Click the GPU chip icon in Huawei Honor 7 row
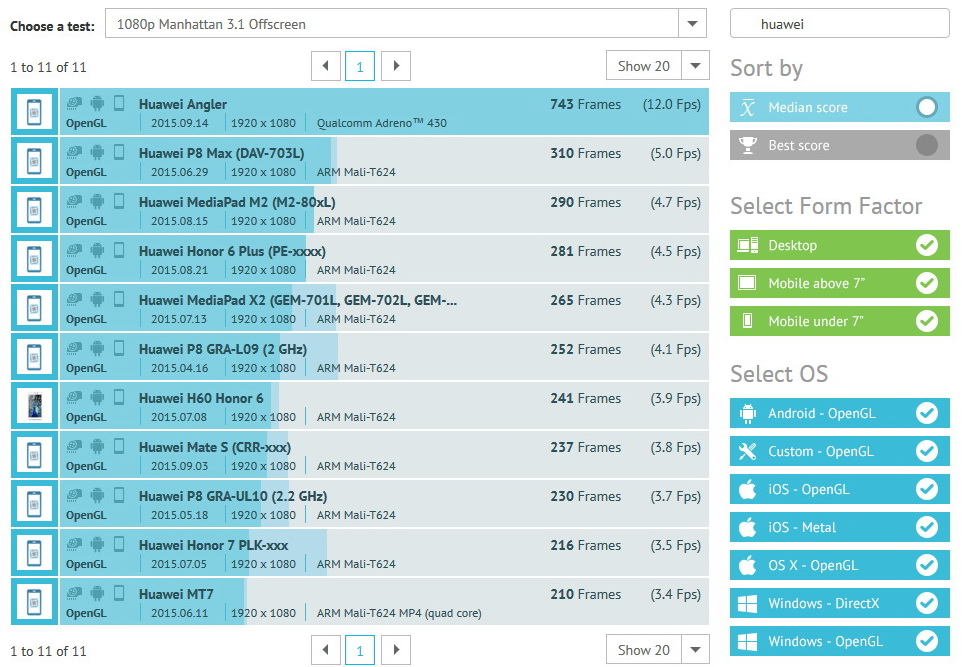Screen dimensions: 963x667 coord(74,544)
